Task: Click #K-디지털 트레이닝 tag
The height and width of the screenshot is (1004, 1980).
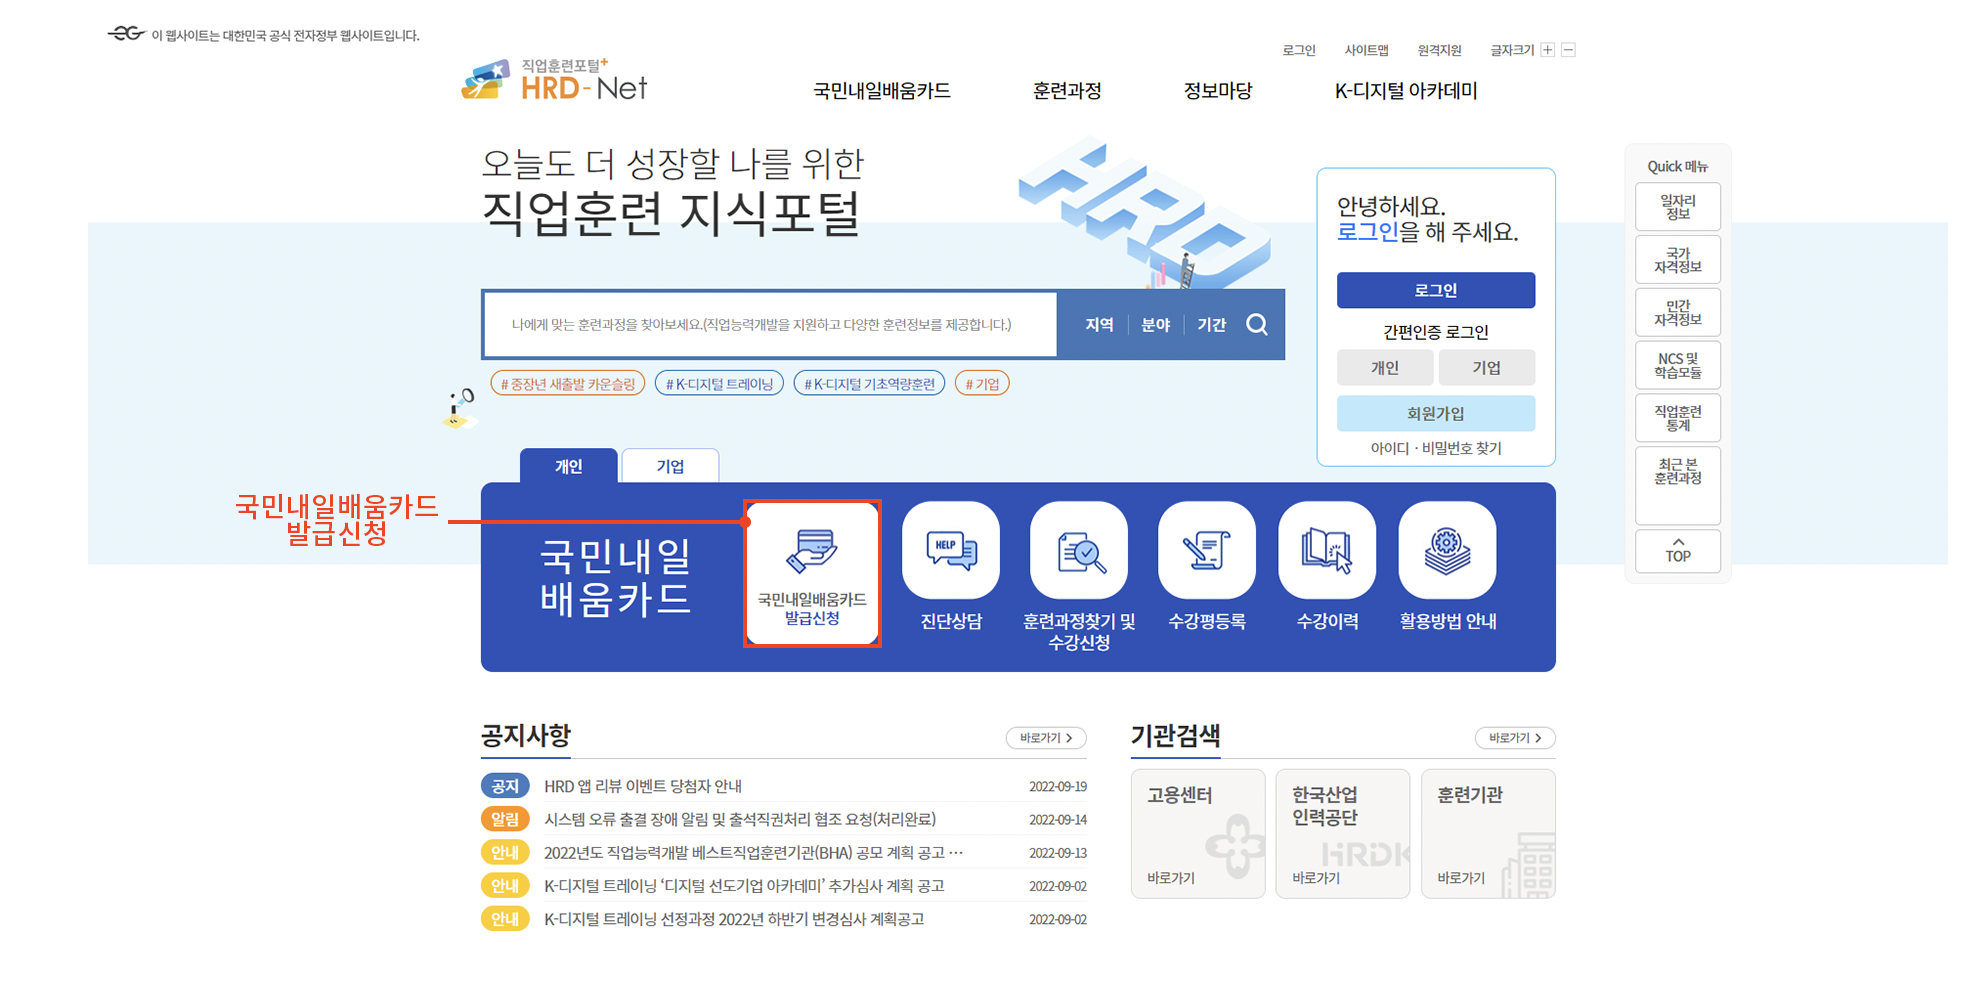Action: click(720, 384)
